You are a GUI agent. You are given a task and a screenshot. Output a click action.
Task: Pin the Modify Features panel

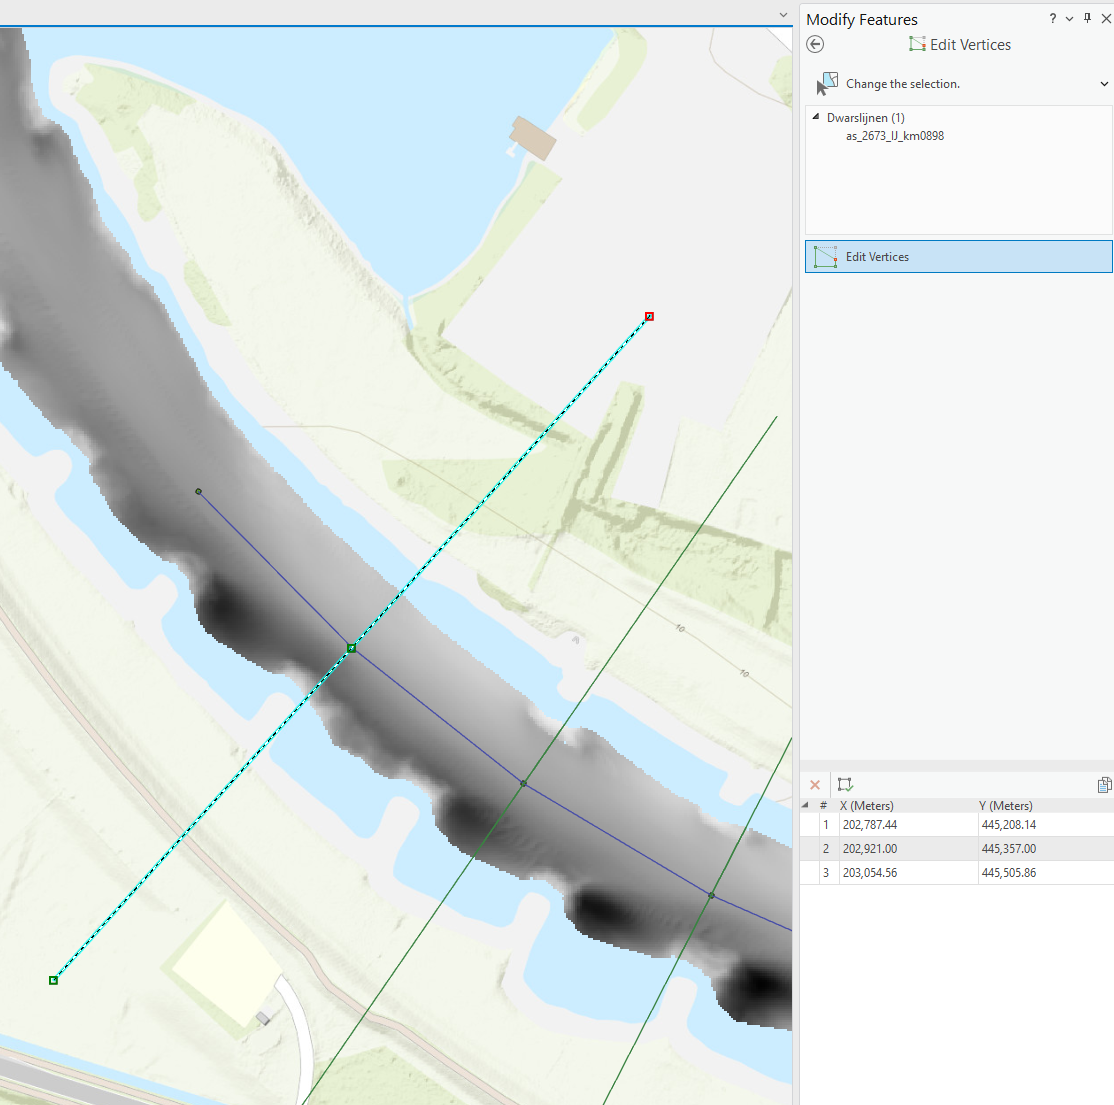(x=1087, y=18)
